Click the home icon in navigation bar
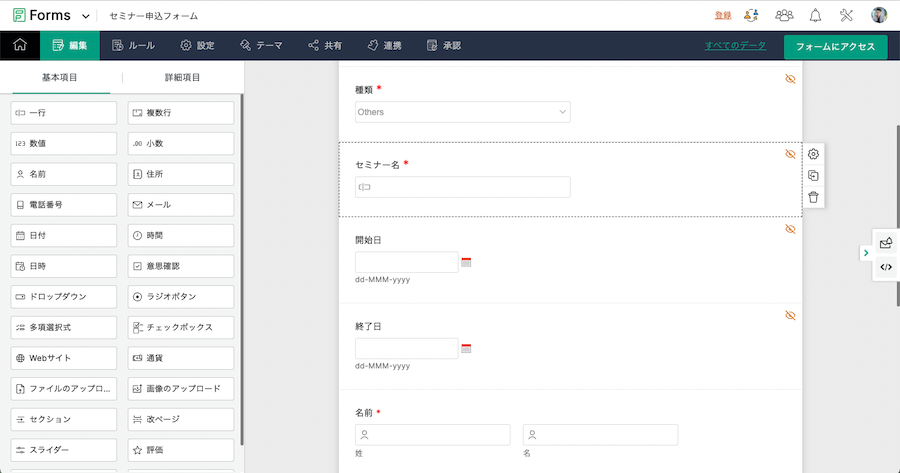Image resolution: width=900 pixels, height=473 pixels. point(20,45)
